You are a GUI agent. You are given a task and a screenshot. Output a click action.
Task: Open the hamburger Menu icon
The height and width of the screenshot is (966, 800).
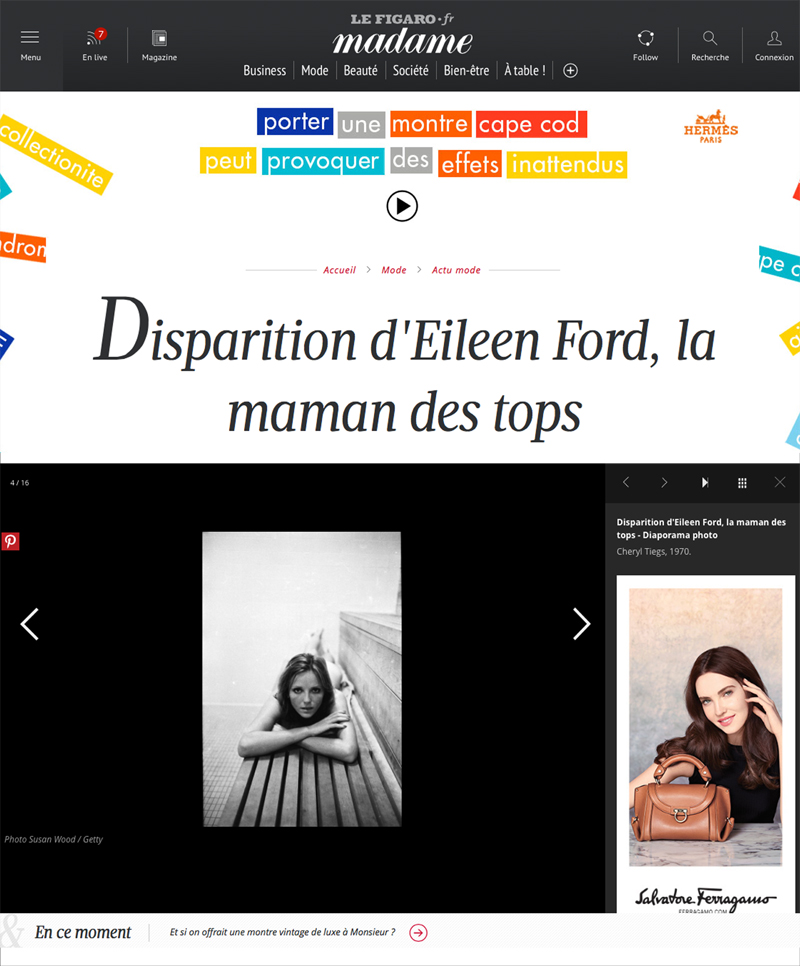(x=30, y=38)
